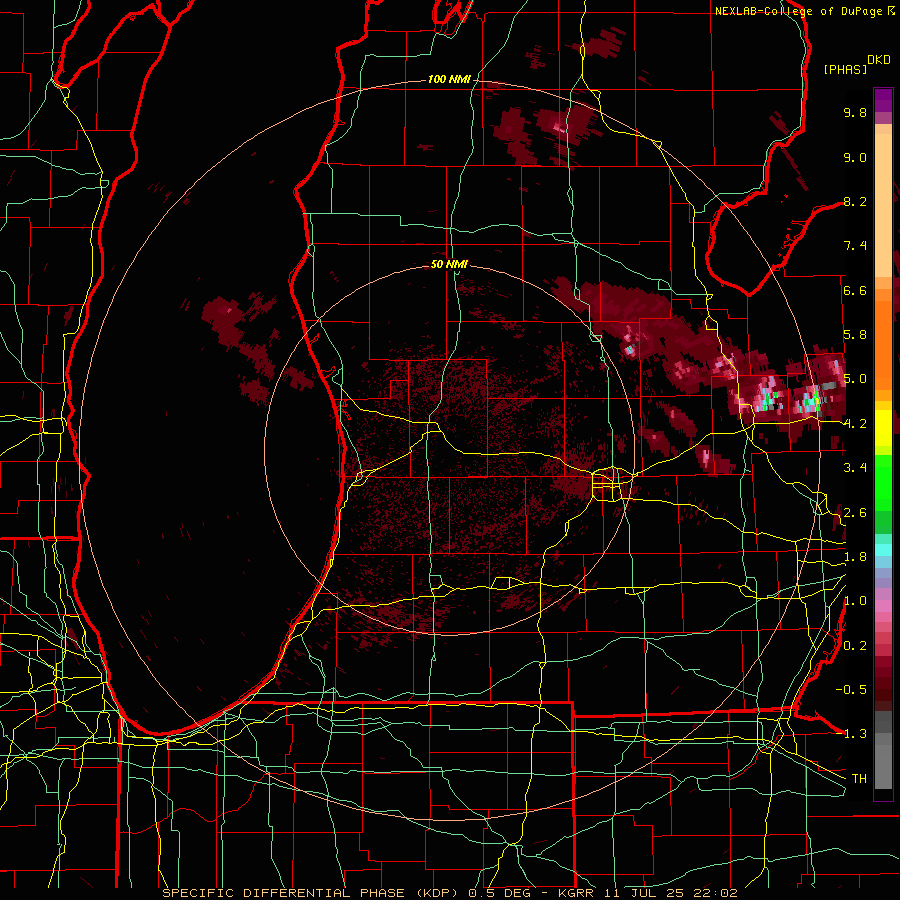The height and width of the screenshot is (900, 900).
Task: Click the 5.8 legend value label
Action: (855, 335)
